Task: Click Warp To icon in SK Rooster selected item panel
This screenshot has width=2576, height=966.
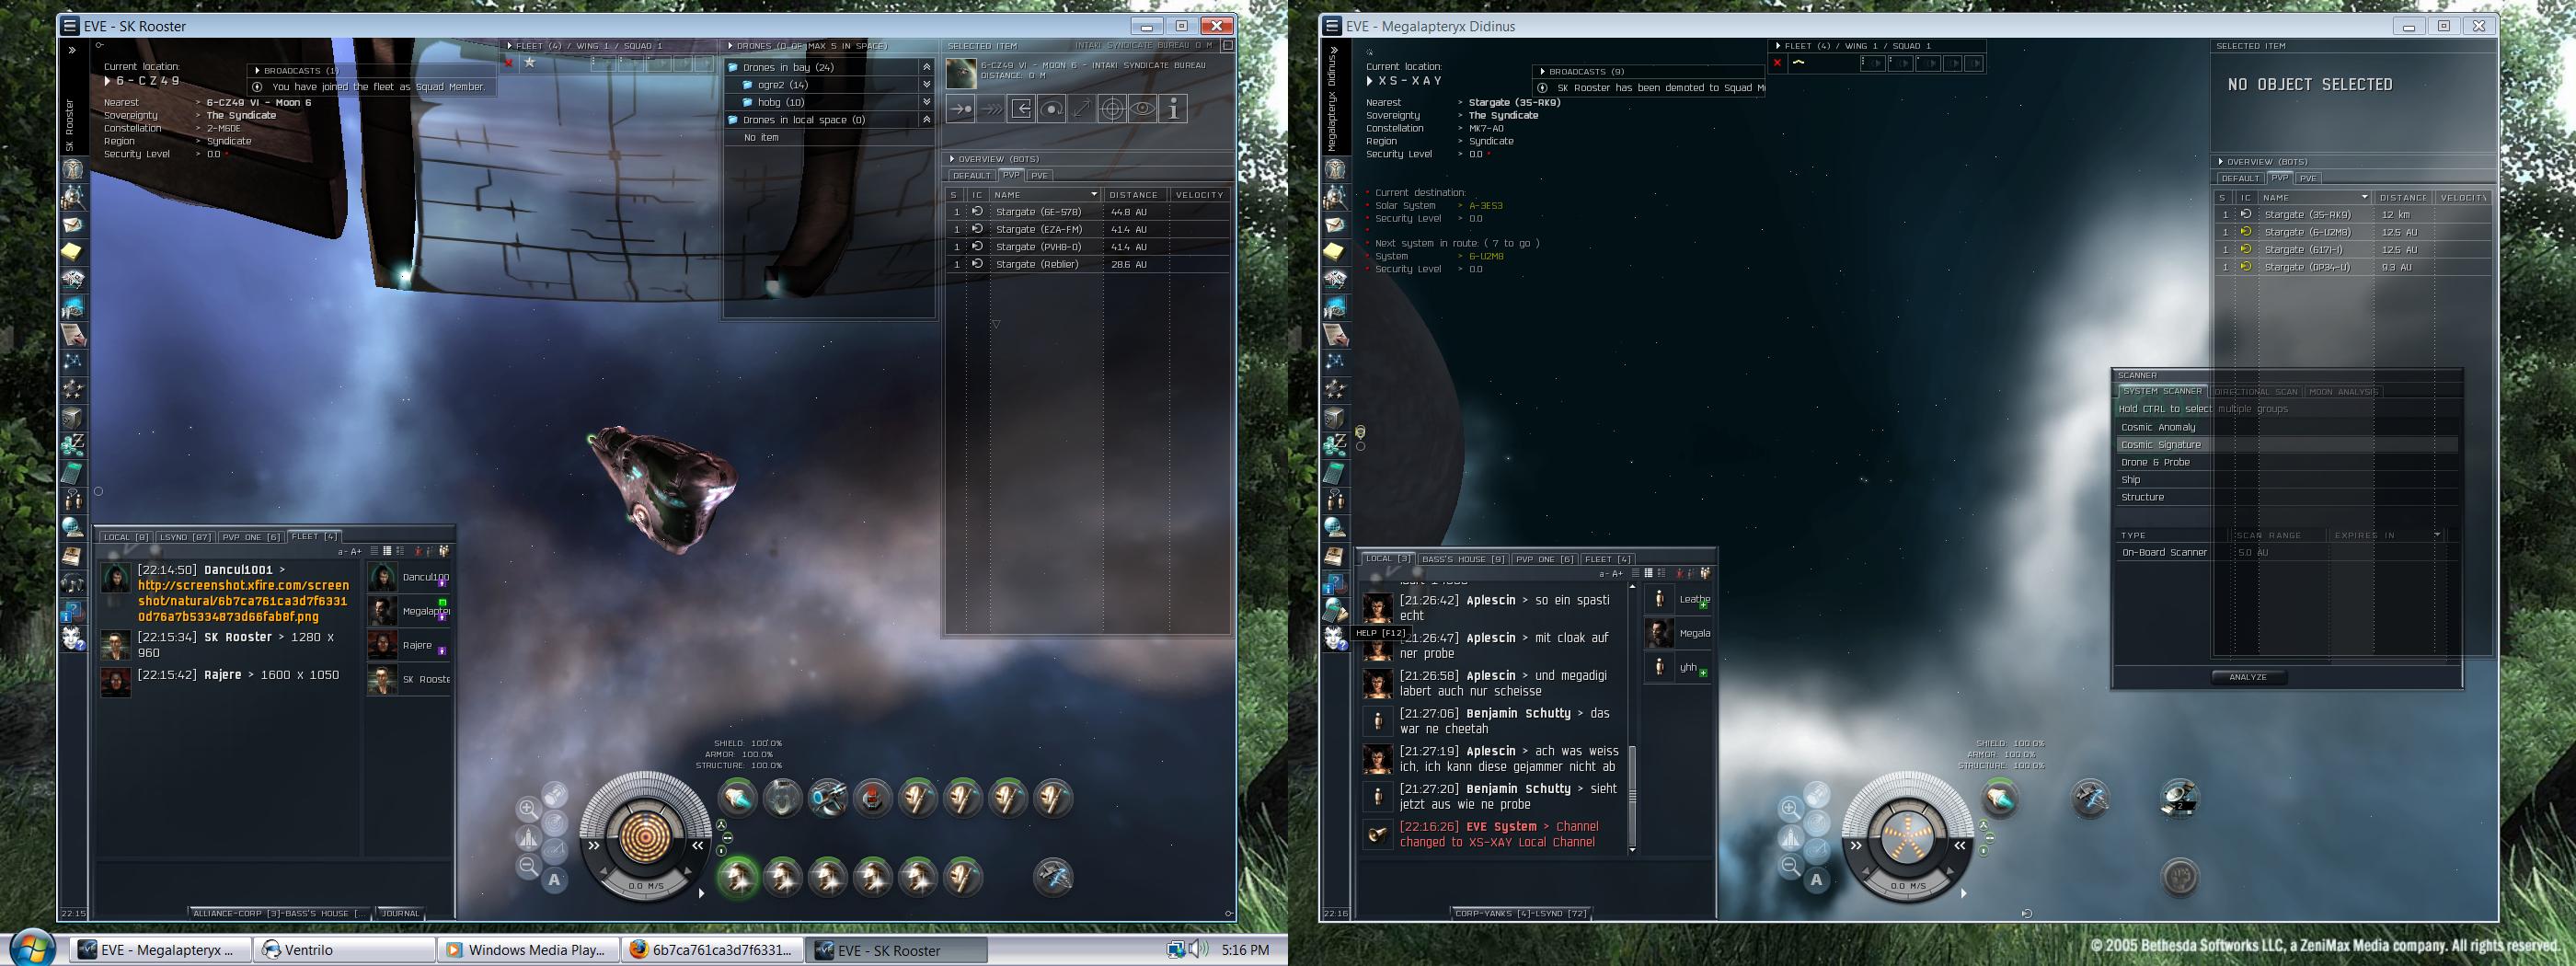Action: [991, 109]
